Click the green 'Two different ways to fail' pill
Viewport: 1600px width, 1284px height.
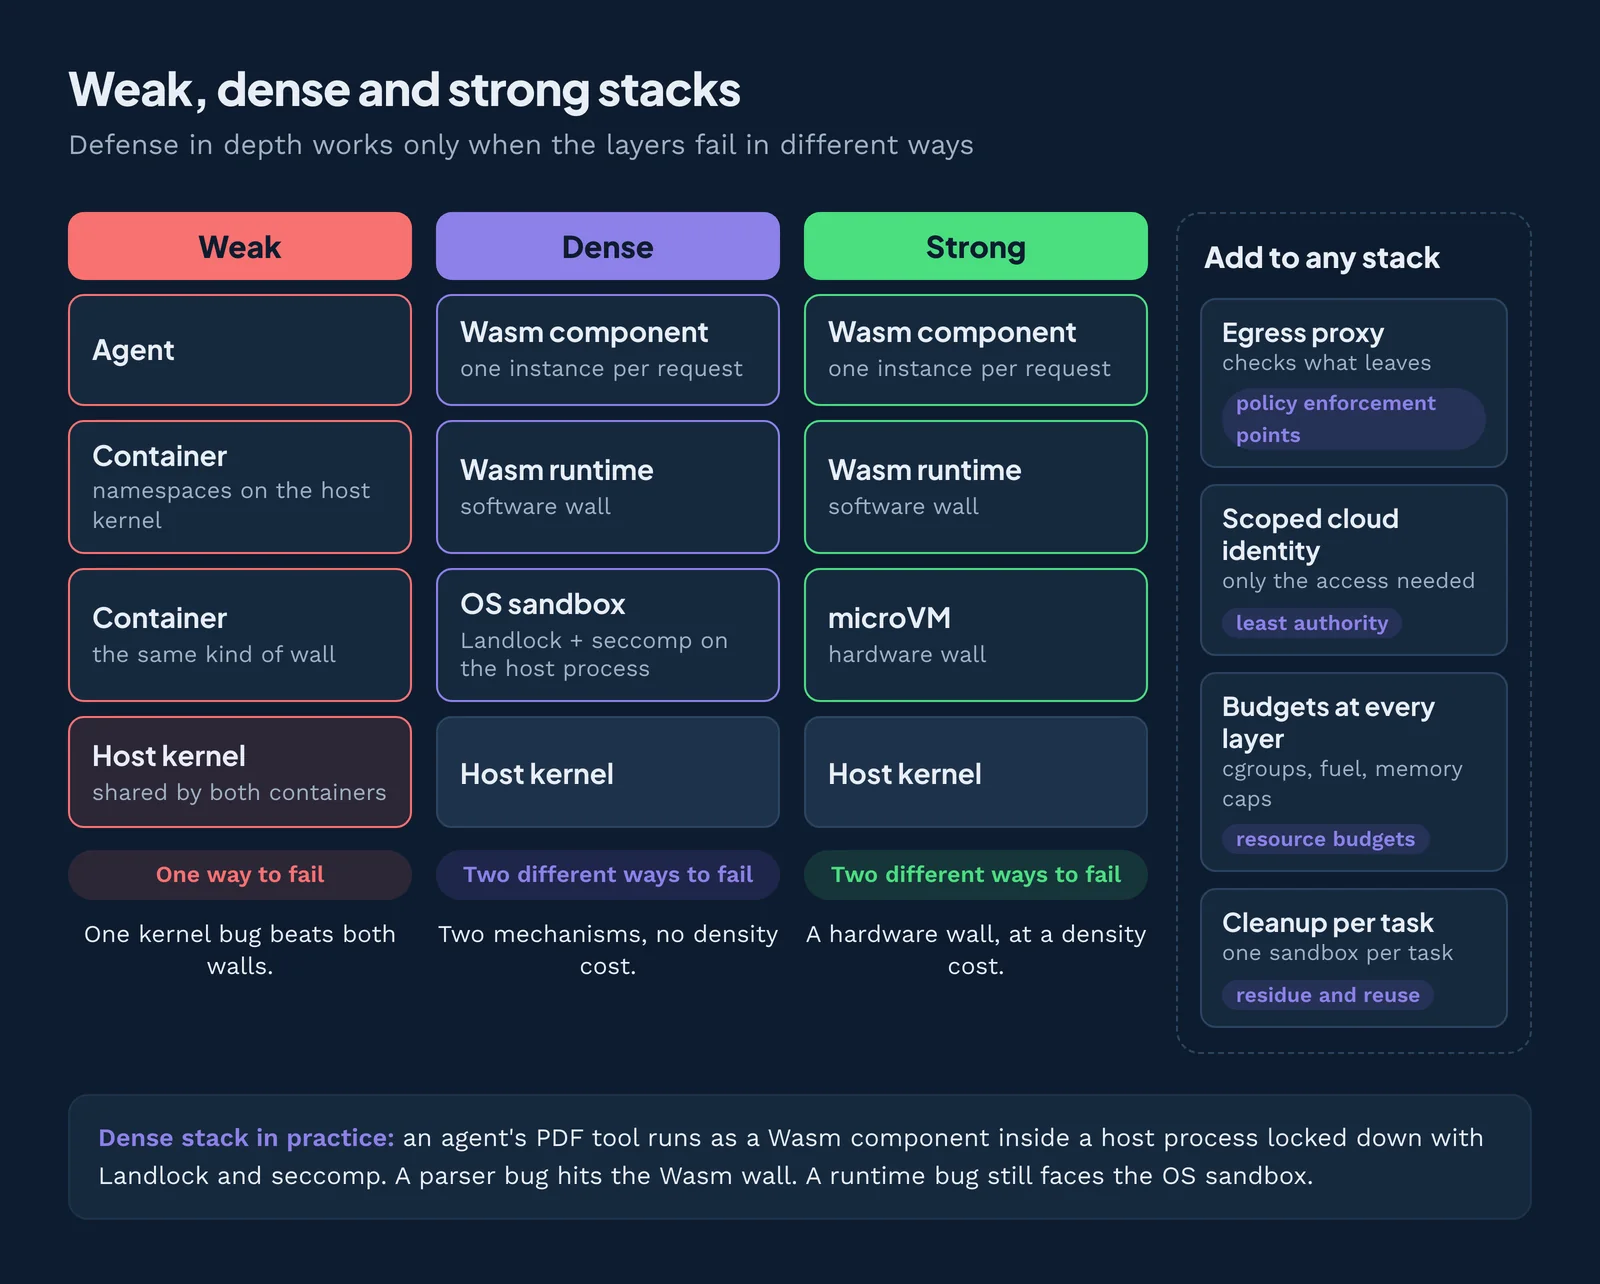[x=976, y=875]
